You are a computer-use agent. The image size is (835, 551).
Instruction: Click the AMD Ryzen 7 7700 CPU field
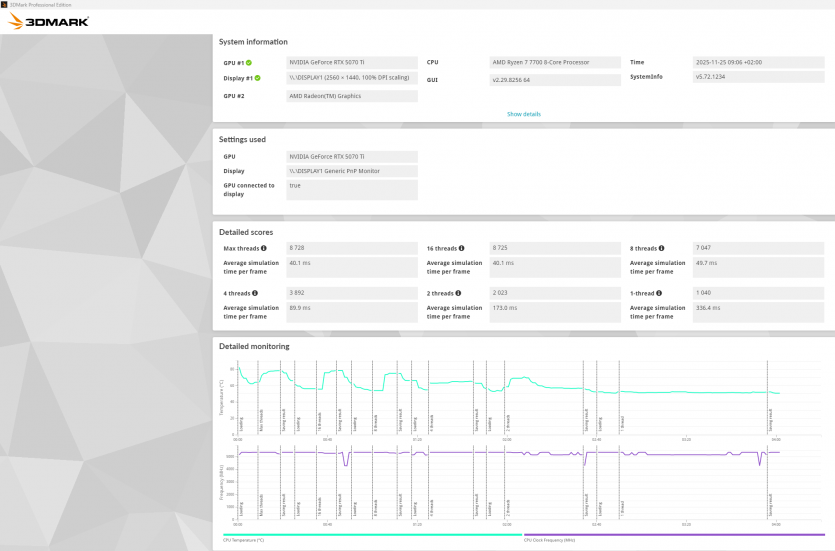coord(553,62)
